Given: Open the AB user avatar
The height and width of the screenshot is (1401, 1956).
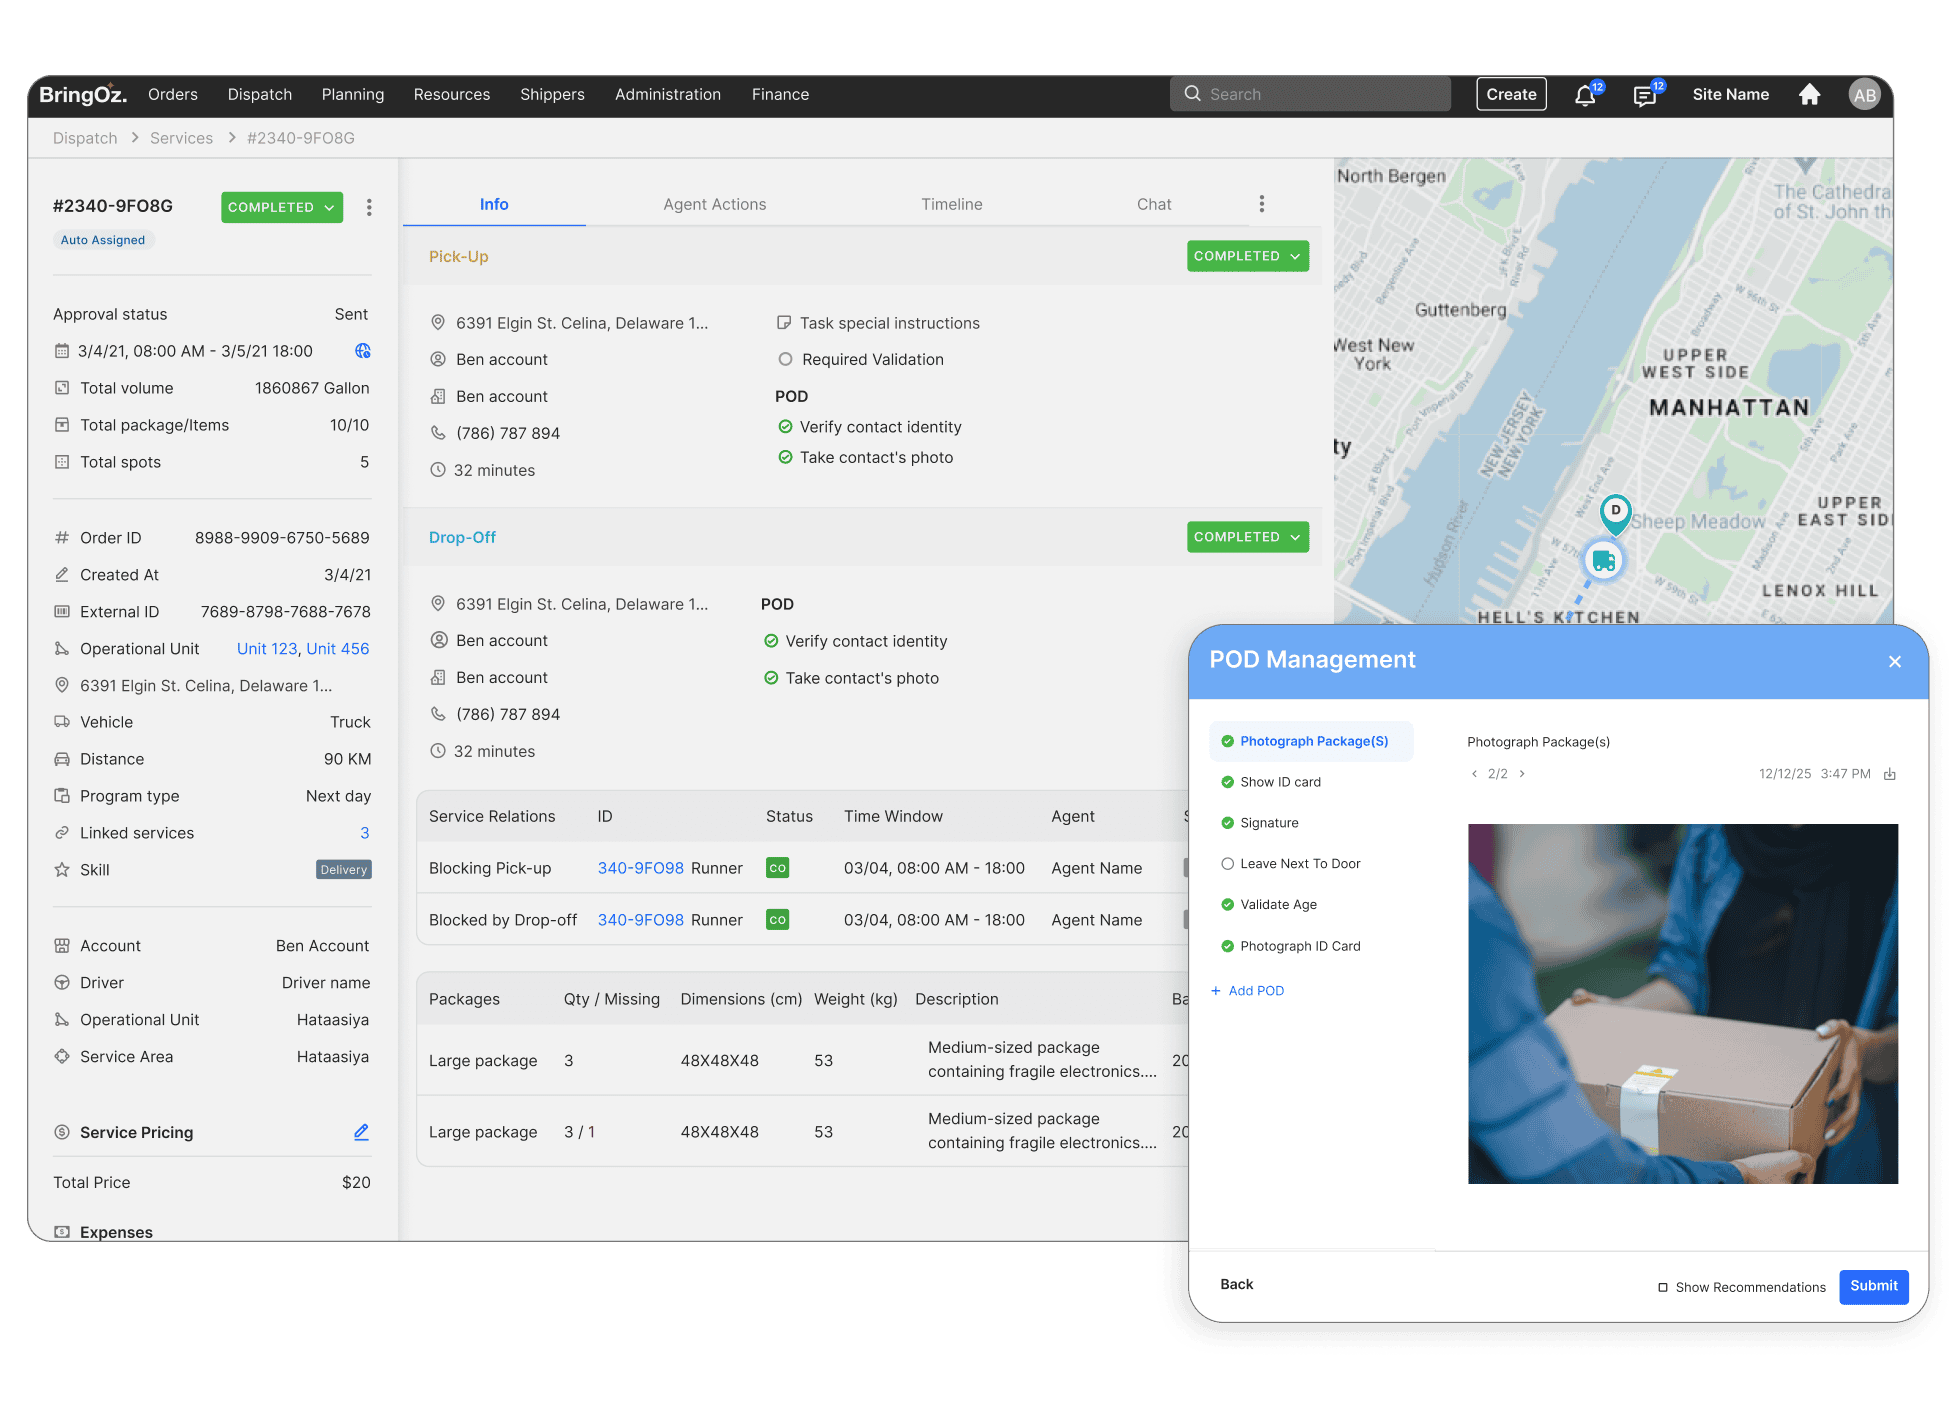Looking at the screenshot, I should 1864,95.
